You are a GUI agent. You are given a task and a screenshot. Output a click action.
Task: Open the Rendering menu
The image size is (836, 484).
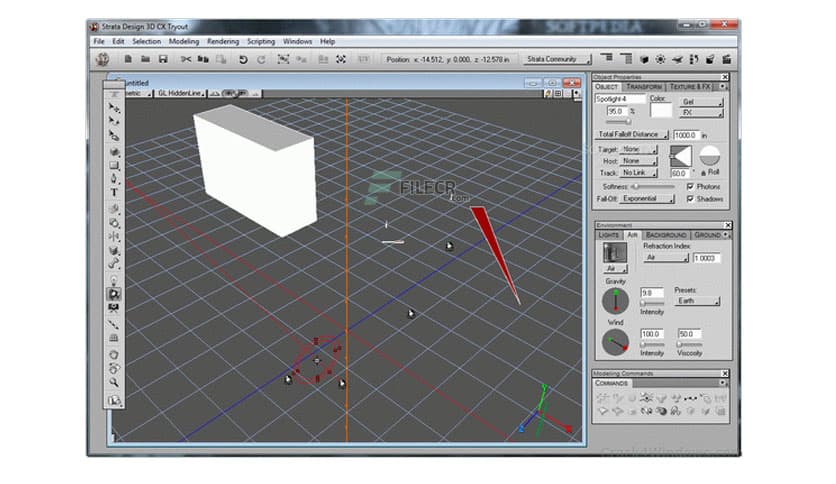(223, 41)
